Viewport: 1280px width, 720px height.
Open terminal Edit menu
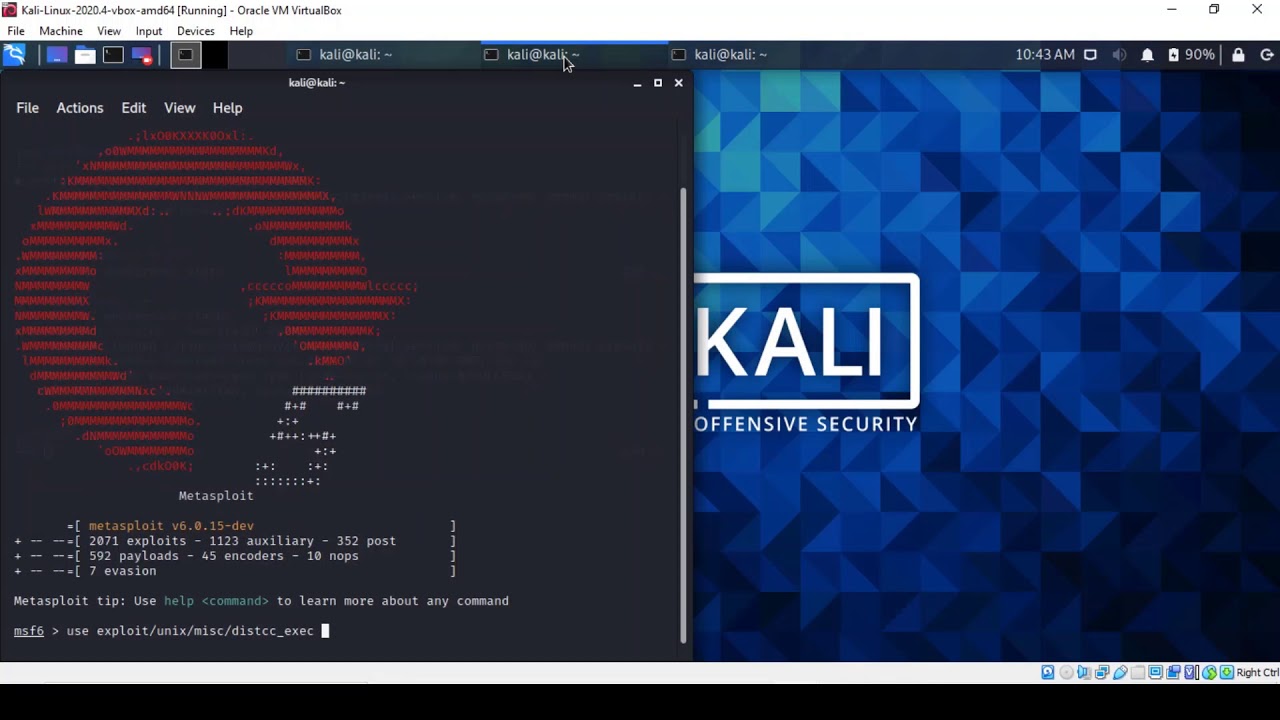click(133, 108)
